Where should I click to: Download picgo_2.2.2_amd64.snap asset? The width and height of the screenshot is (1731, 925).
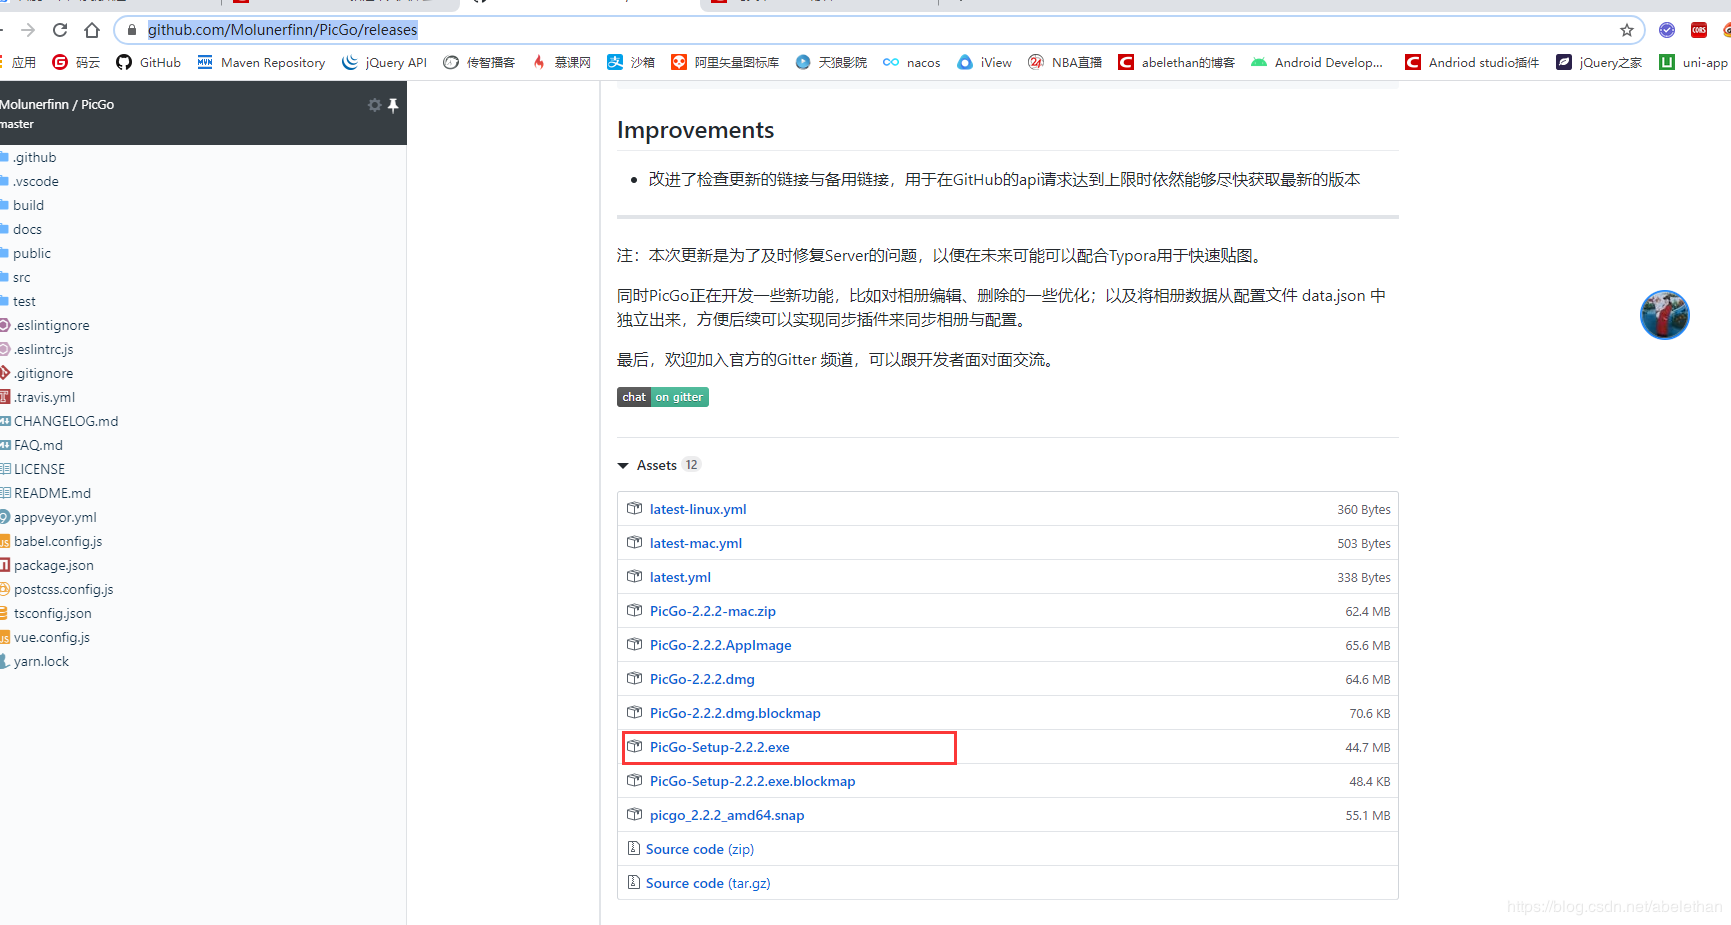(x=727, y=815)
